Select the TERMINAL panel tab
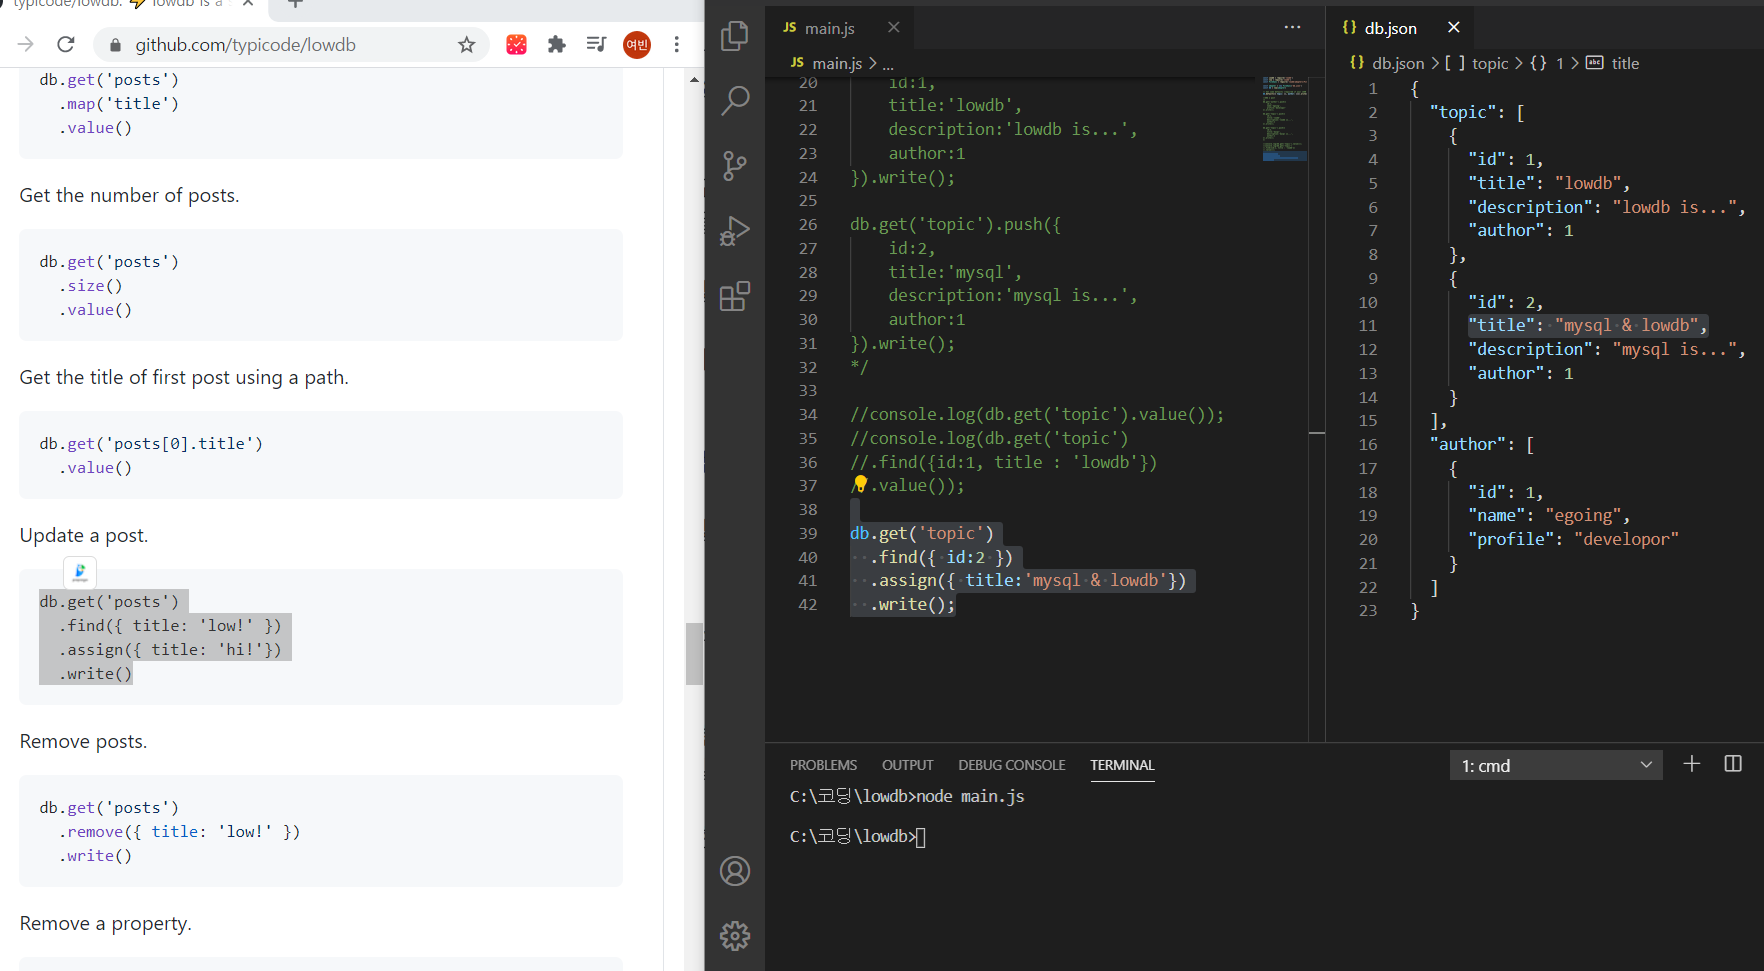 pos(1122,765)
